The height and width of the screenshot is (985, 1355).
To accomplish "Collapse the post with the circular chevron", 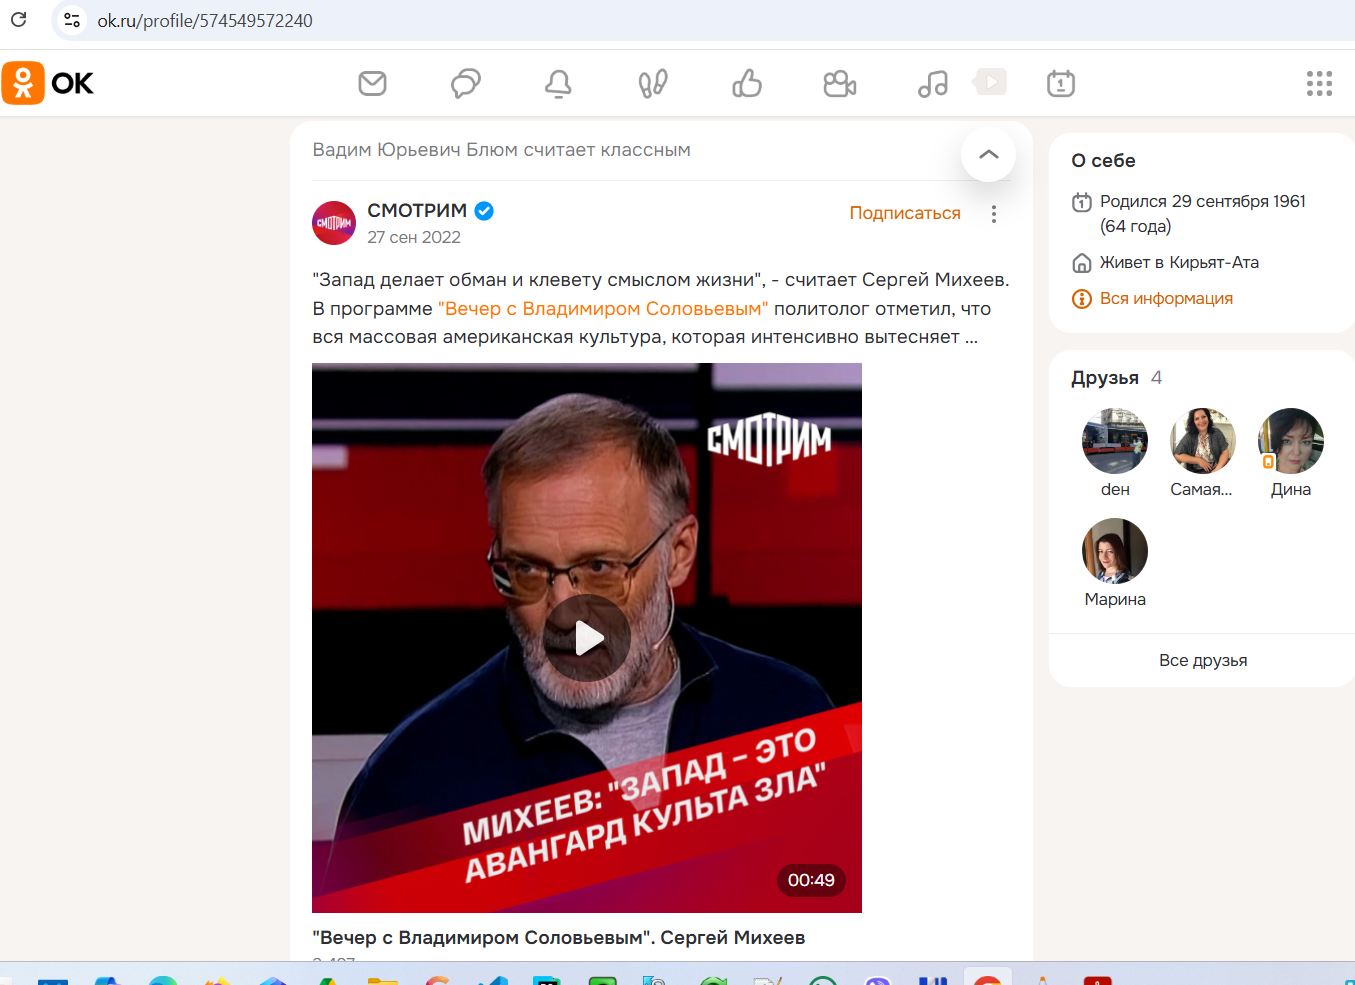I will coord(988,155).
